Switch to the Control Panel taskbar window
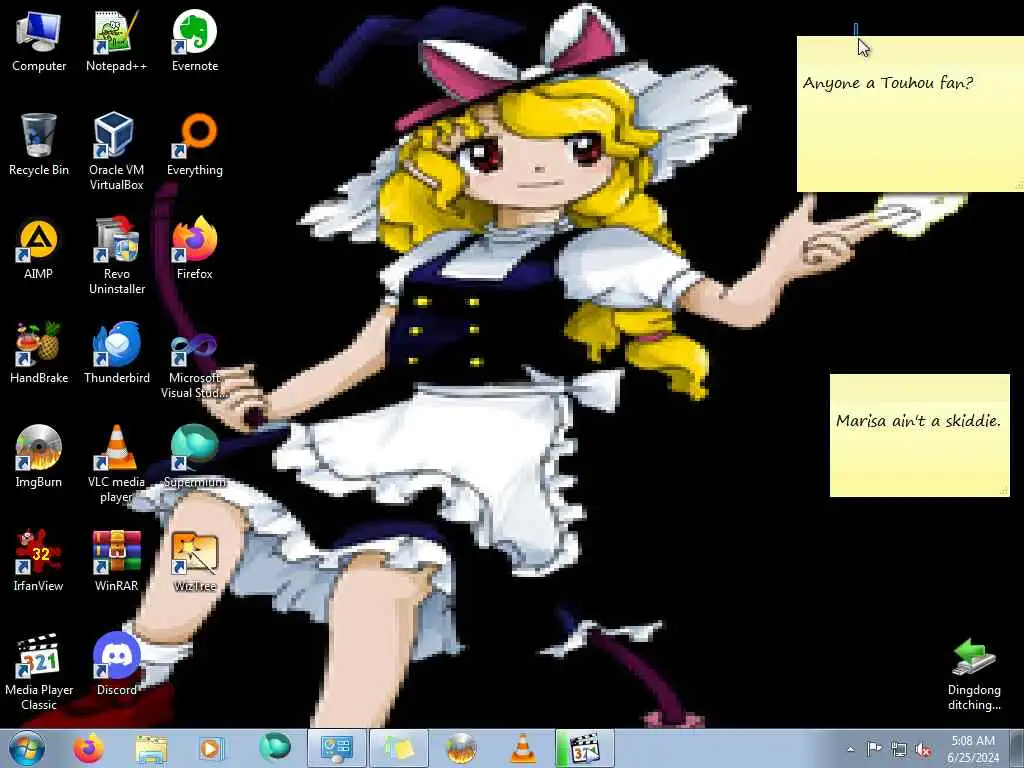Image resolution: width=1024 pixels, height=768 pixels. tap(337, 748)
